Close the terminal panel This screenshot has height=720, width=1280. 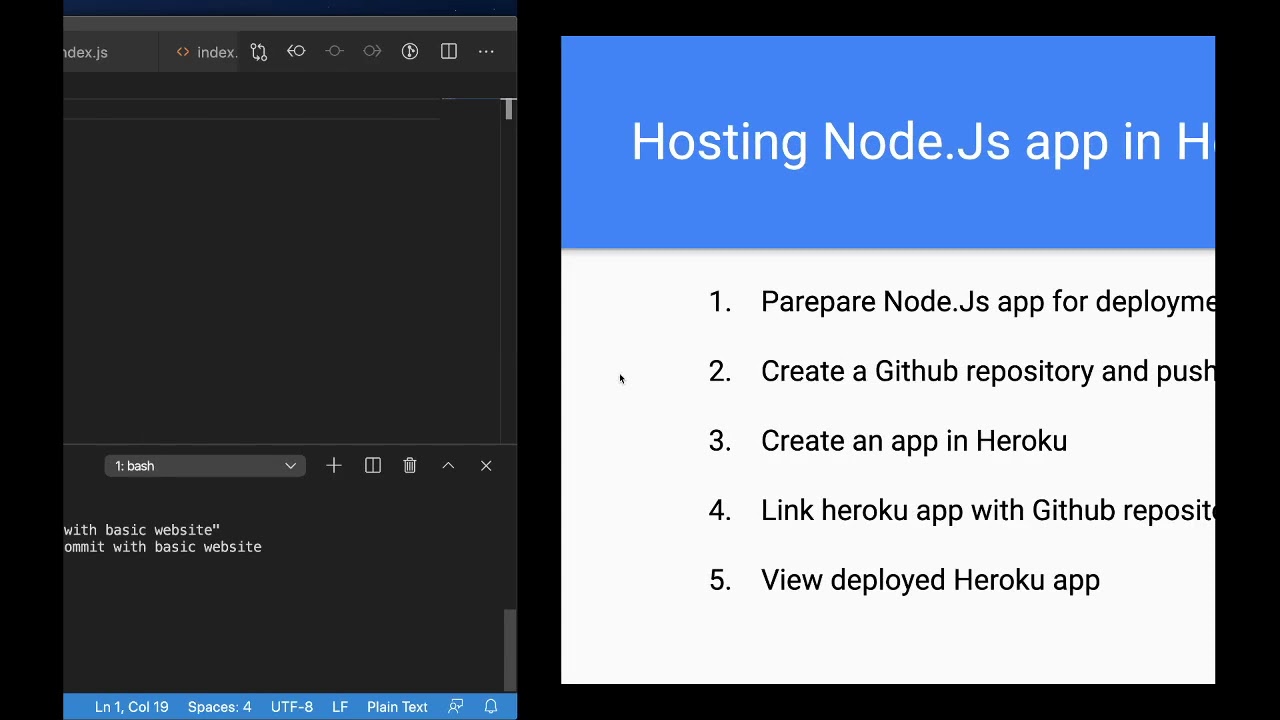[486, 466]
